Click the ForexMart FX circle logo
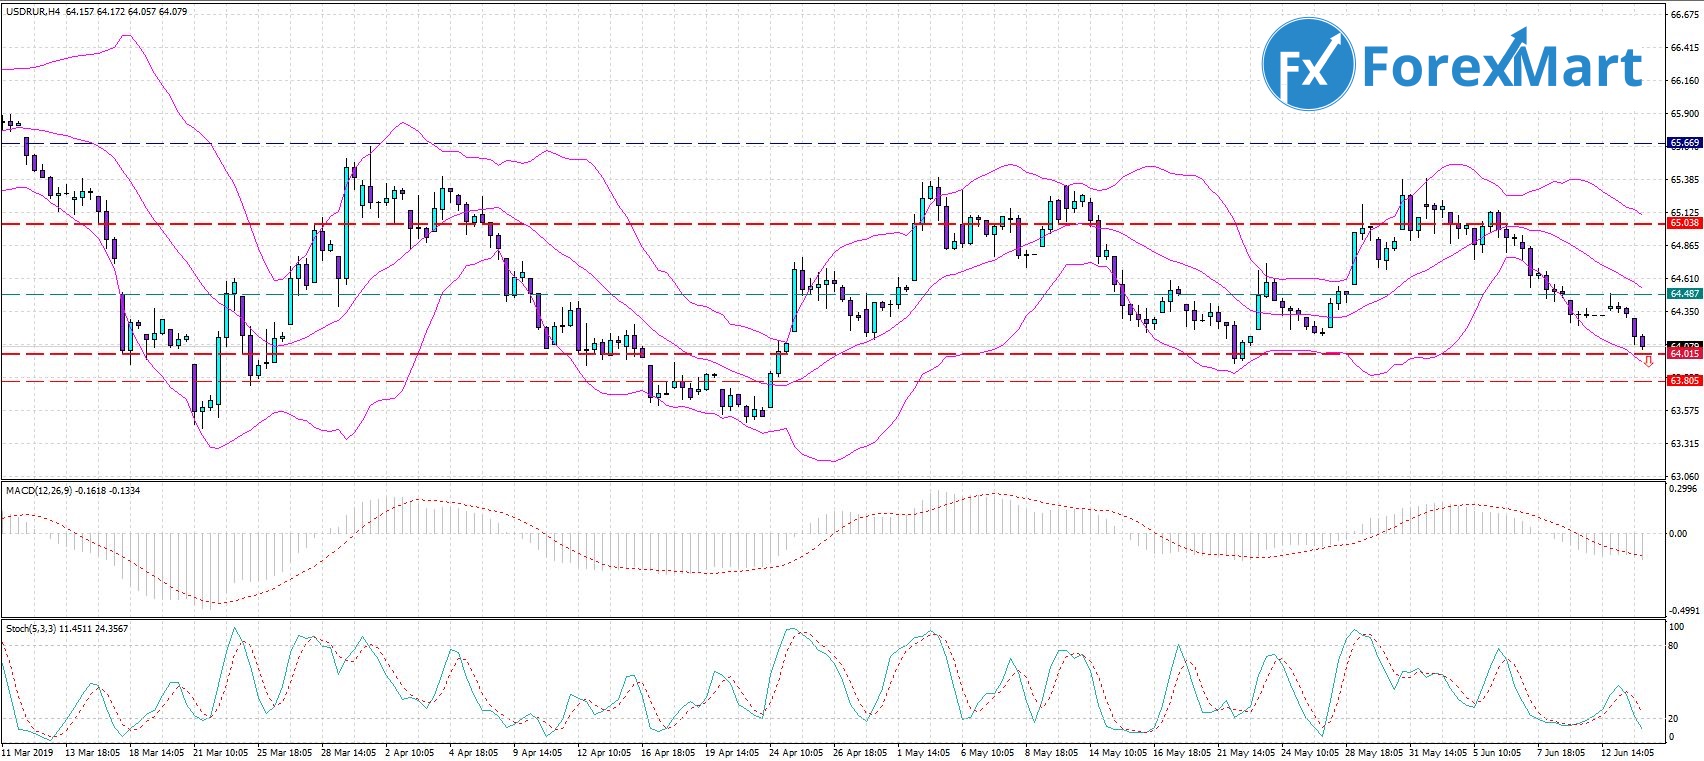Image resolution: width=1704 pixels, height=761 pixels. pyautogui.click(x=1307, y=64)
